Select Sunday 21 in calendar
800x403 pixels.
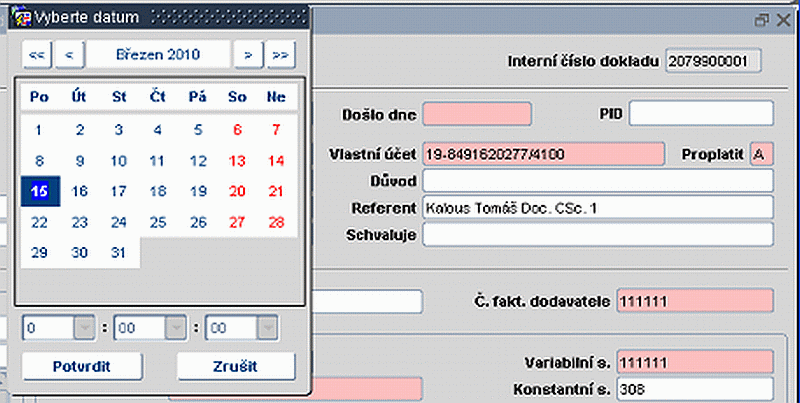click(x=277, y=191)
